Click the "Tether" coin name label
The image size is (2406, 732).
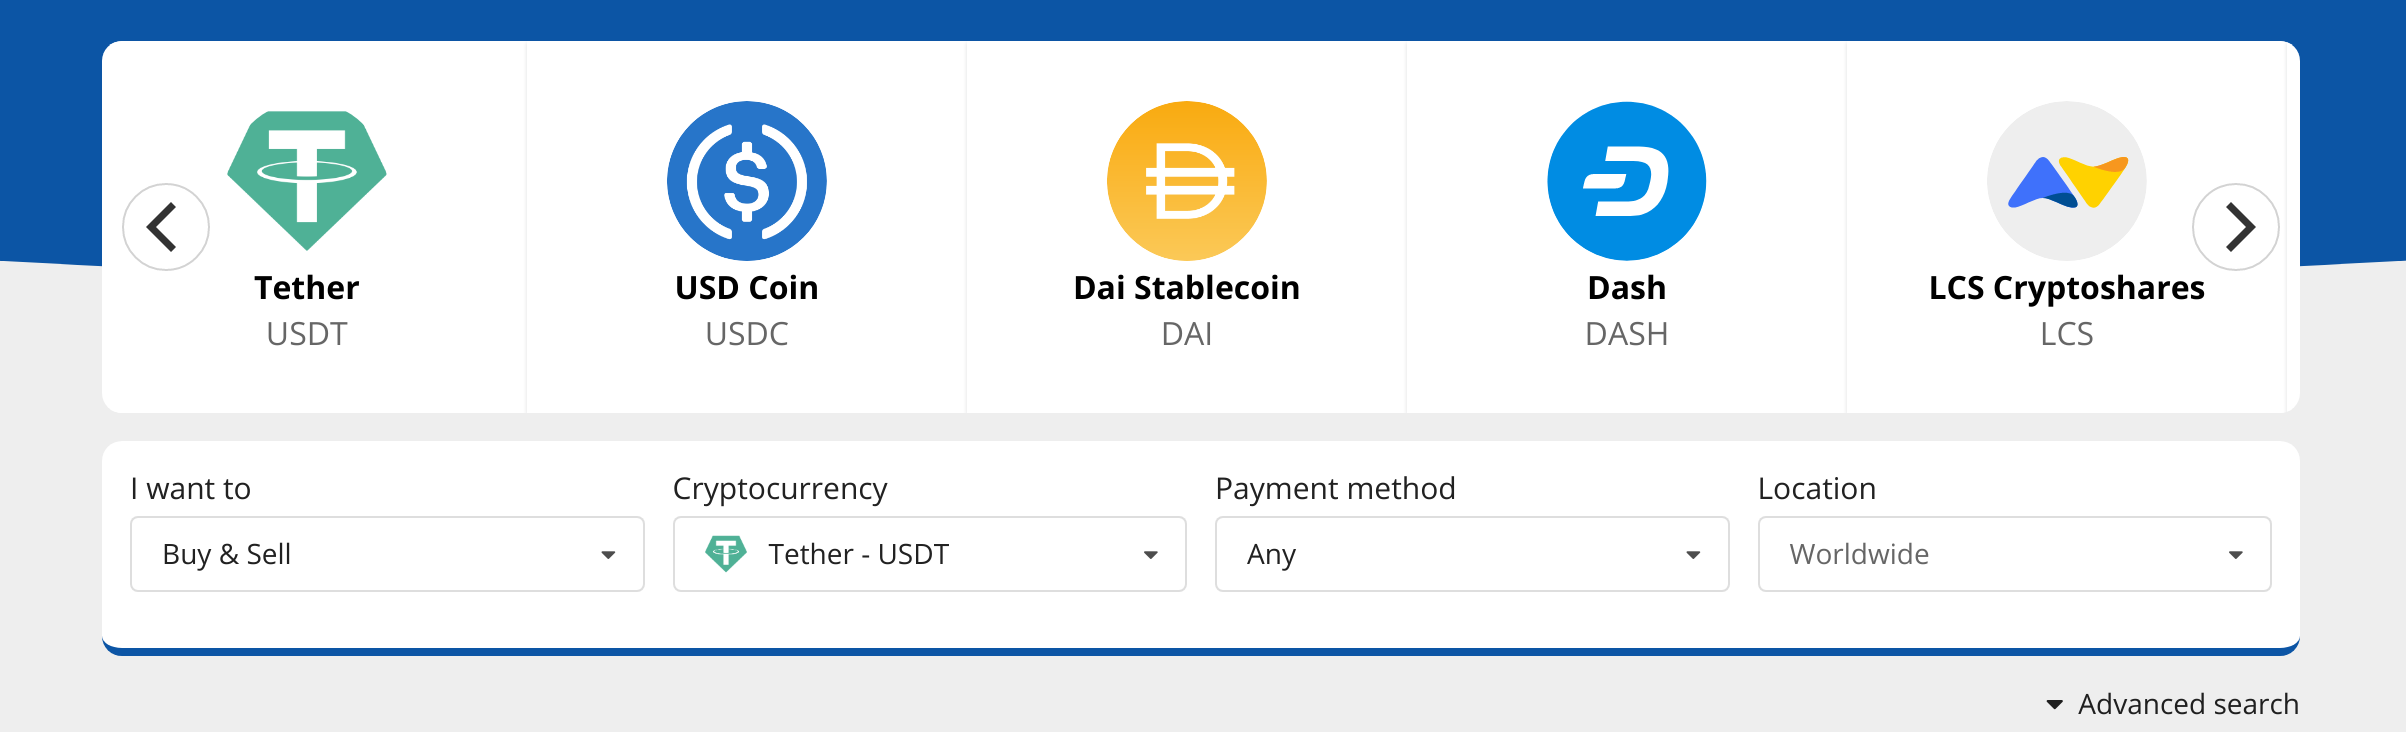[307, 288]
